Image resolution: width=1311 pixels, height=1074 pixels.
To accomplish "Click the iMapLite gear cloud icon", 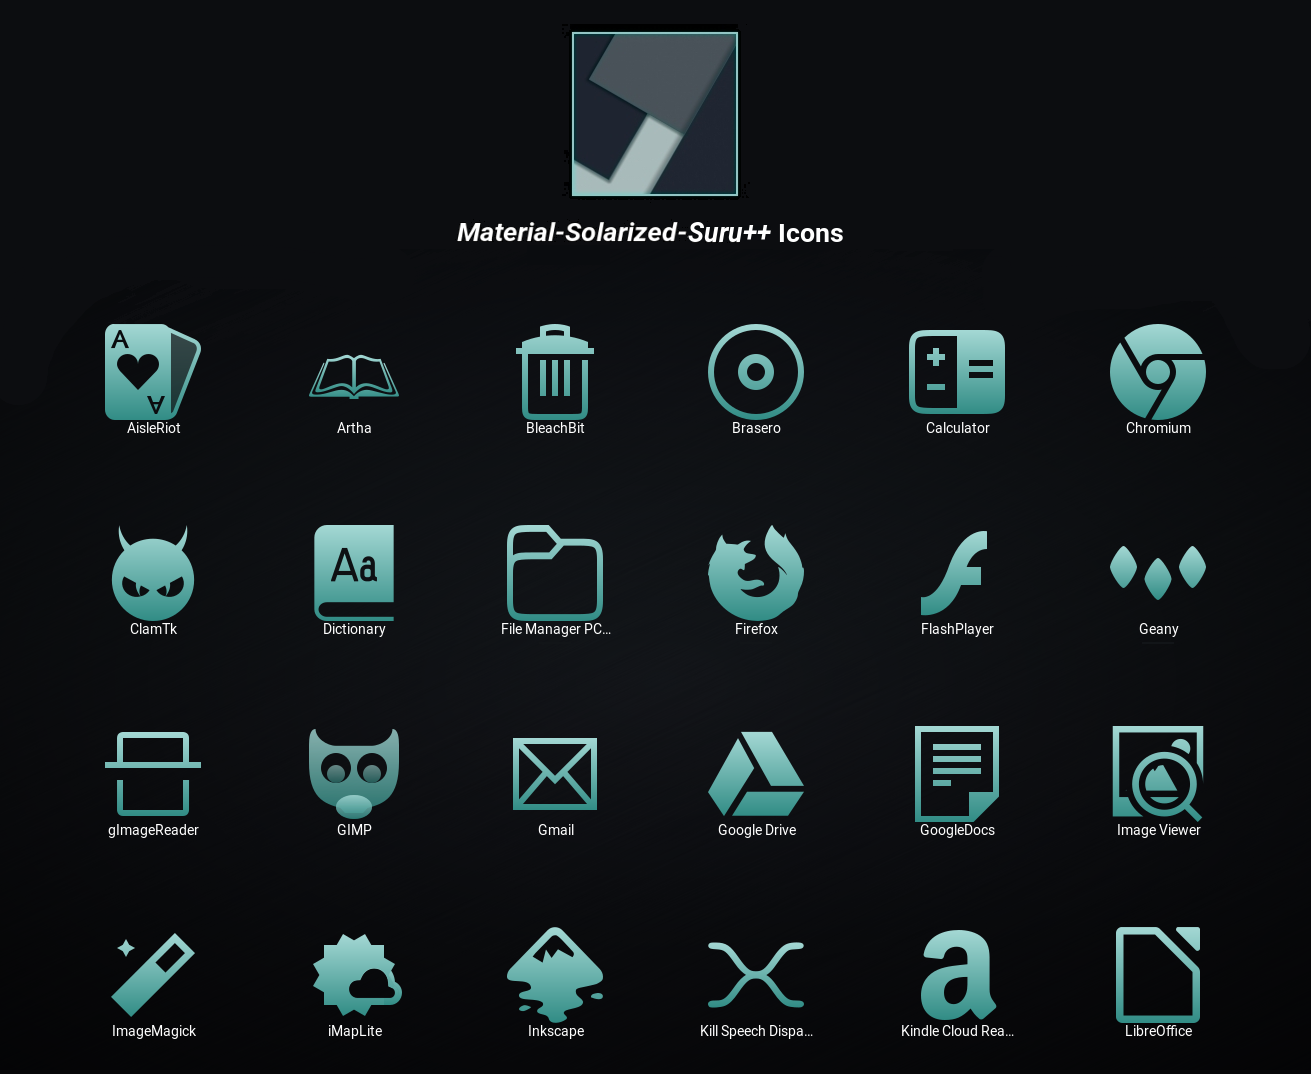I will (357, 975).
